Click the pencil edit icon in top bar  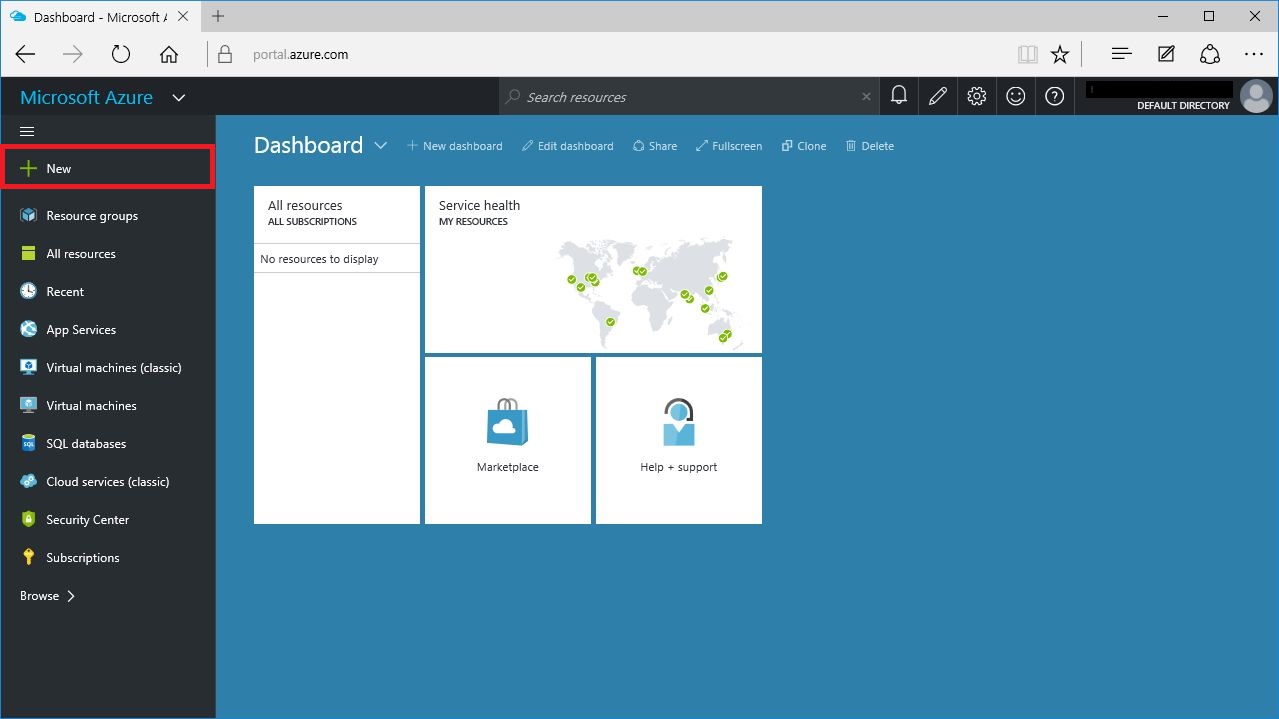click(938, 96)
